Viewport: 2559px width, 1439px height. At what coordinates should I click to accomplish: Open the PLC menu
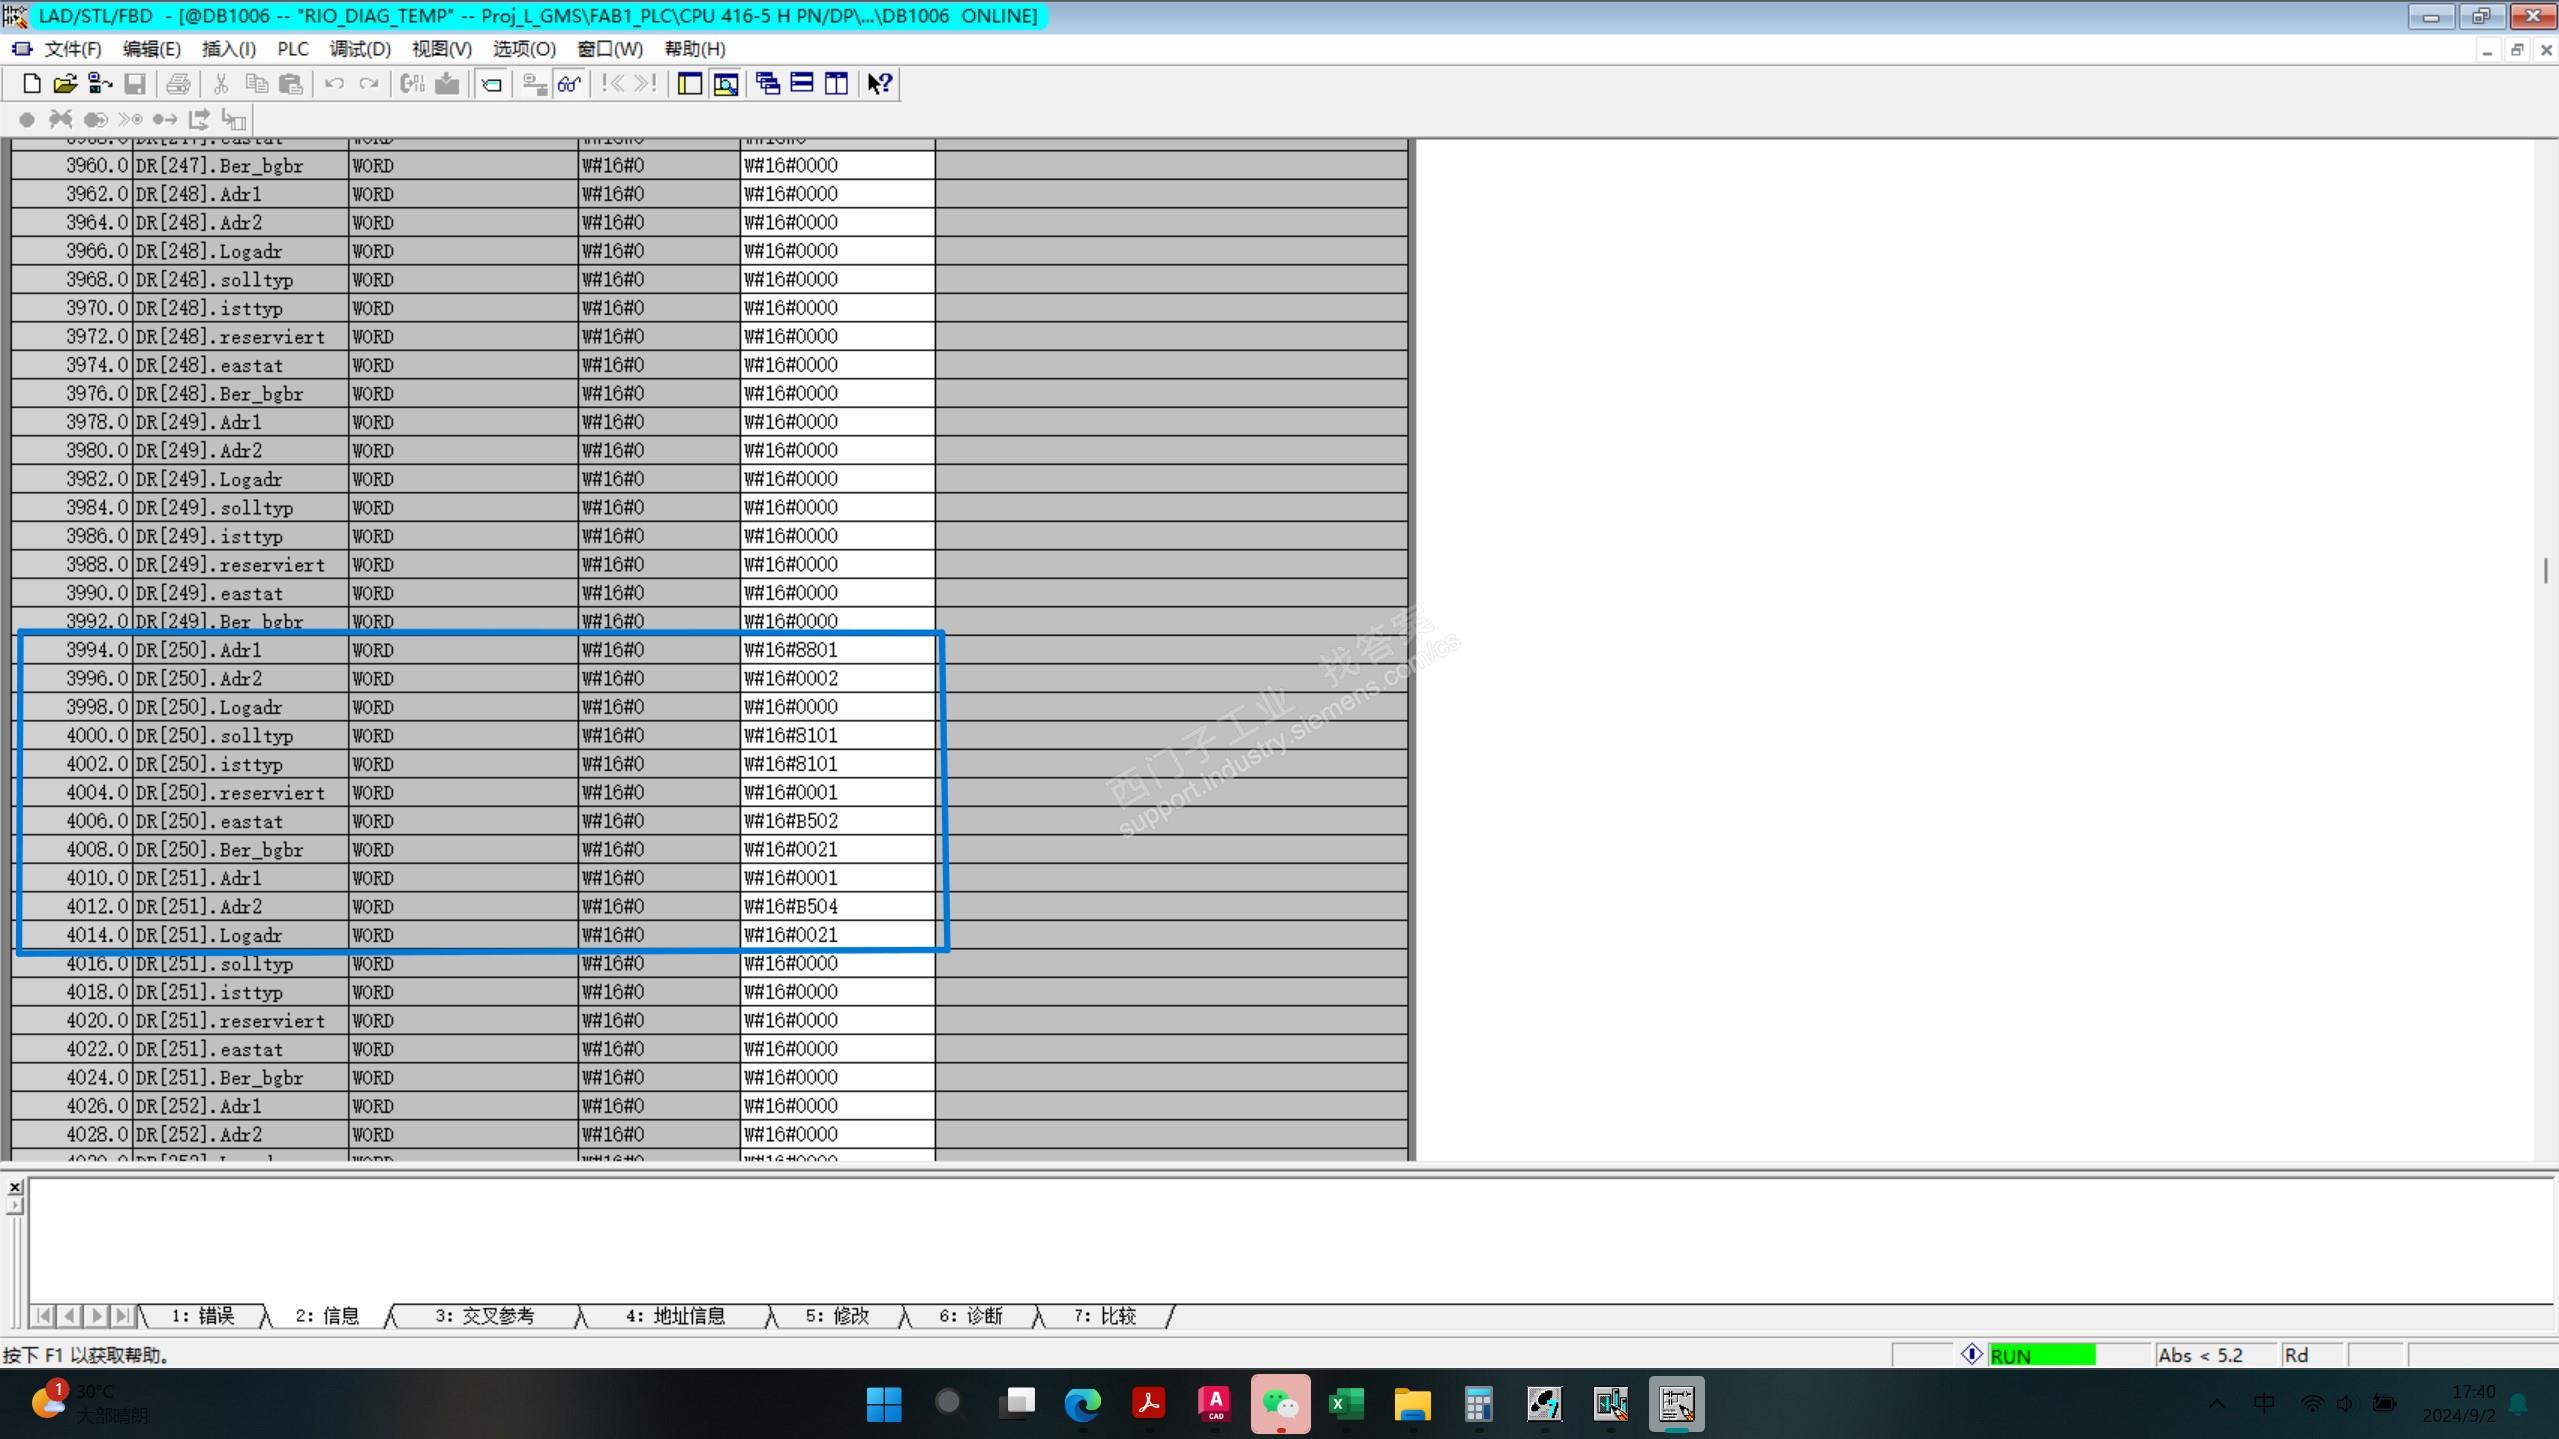293,49
